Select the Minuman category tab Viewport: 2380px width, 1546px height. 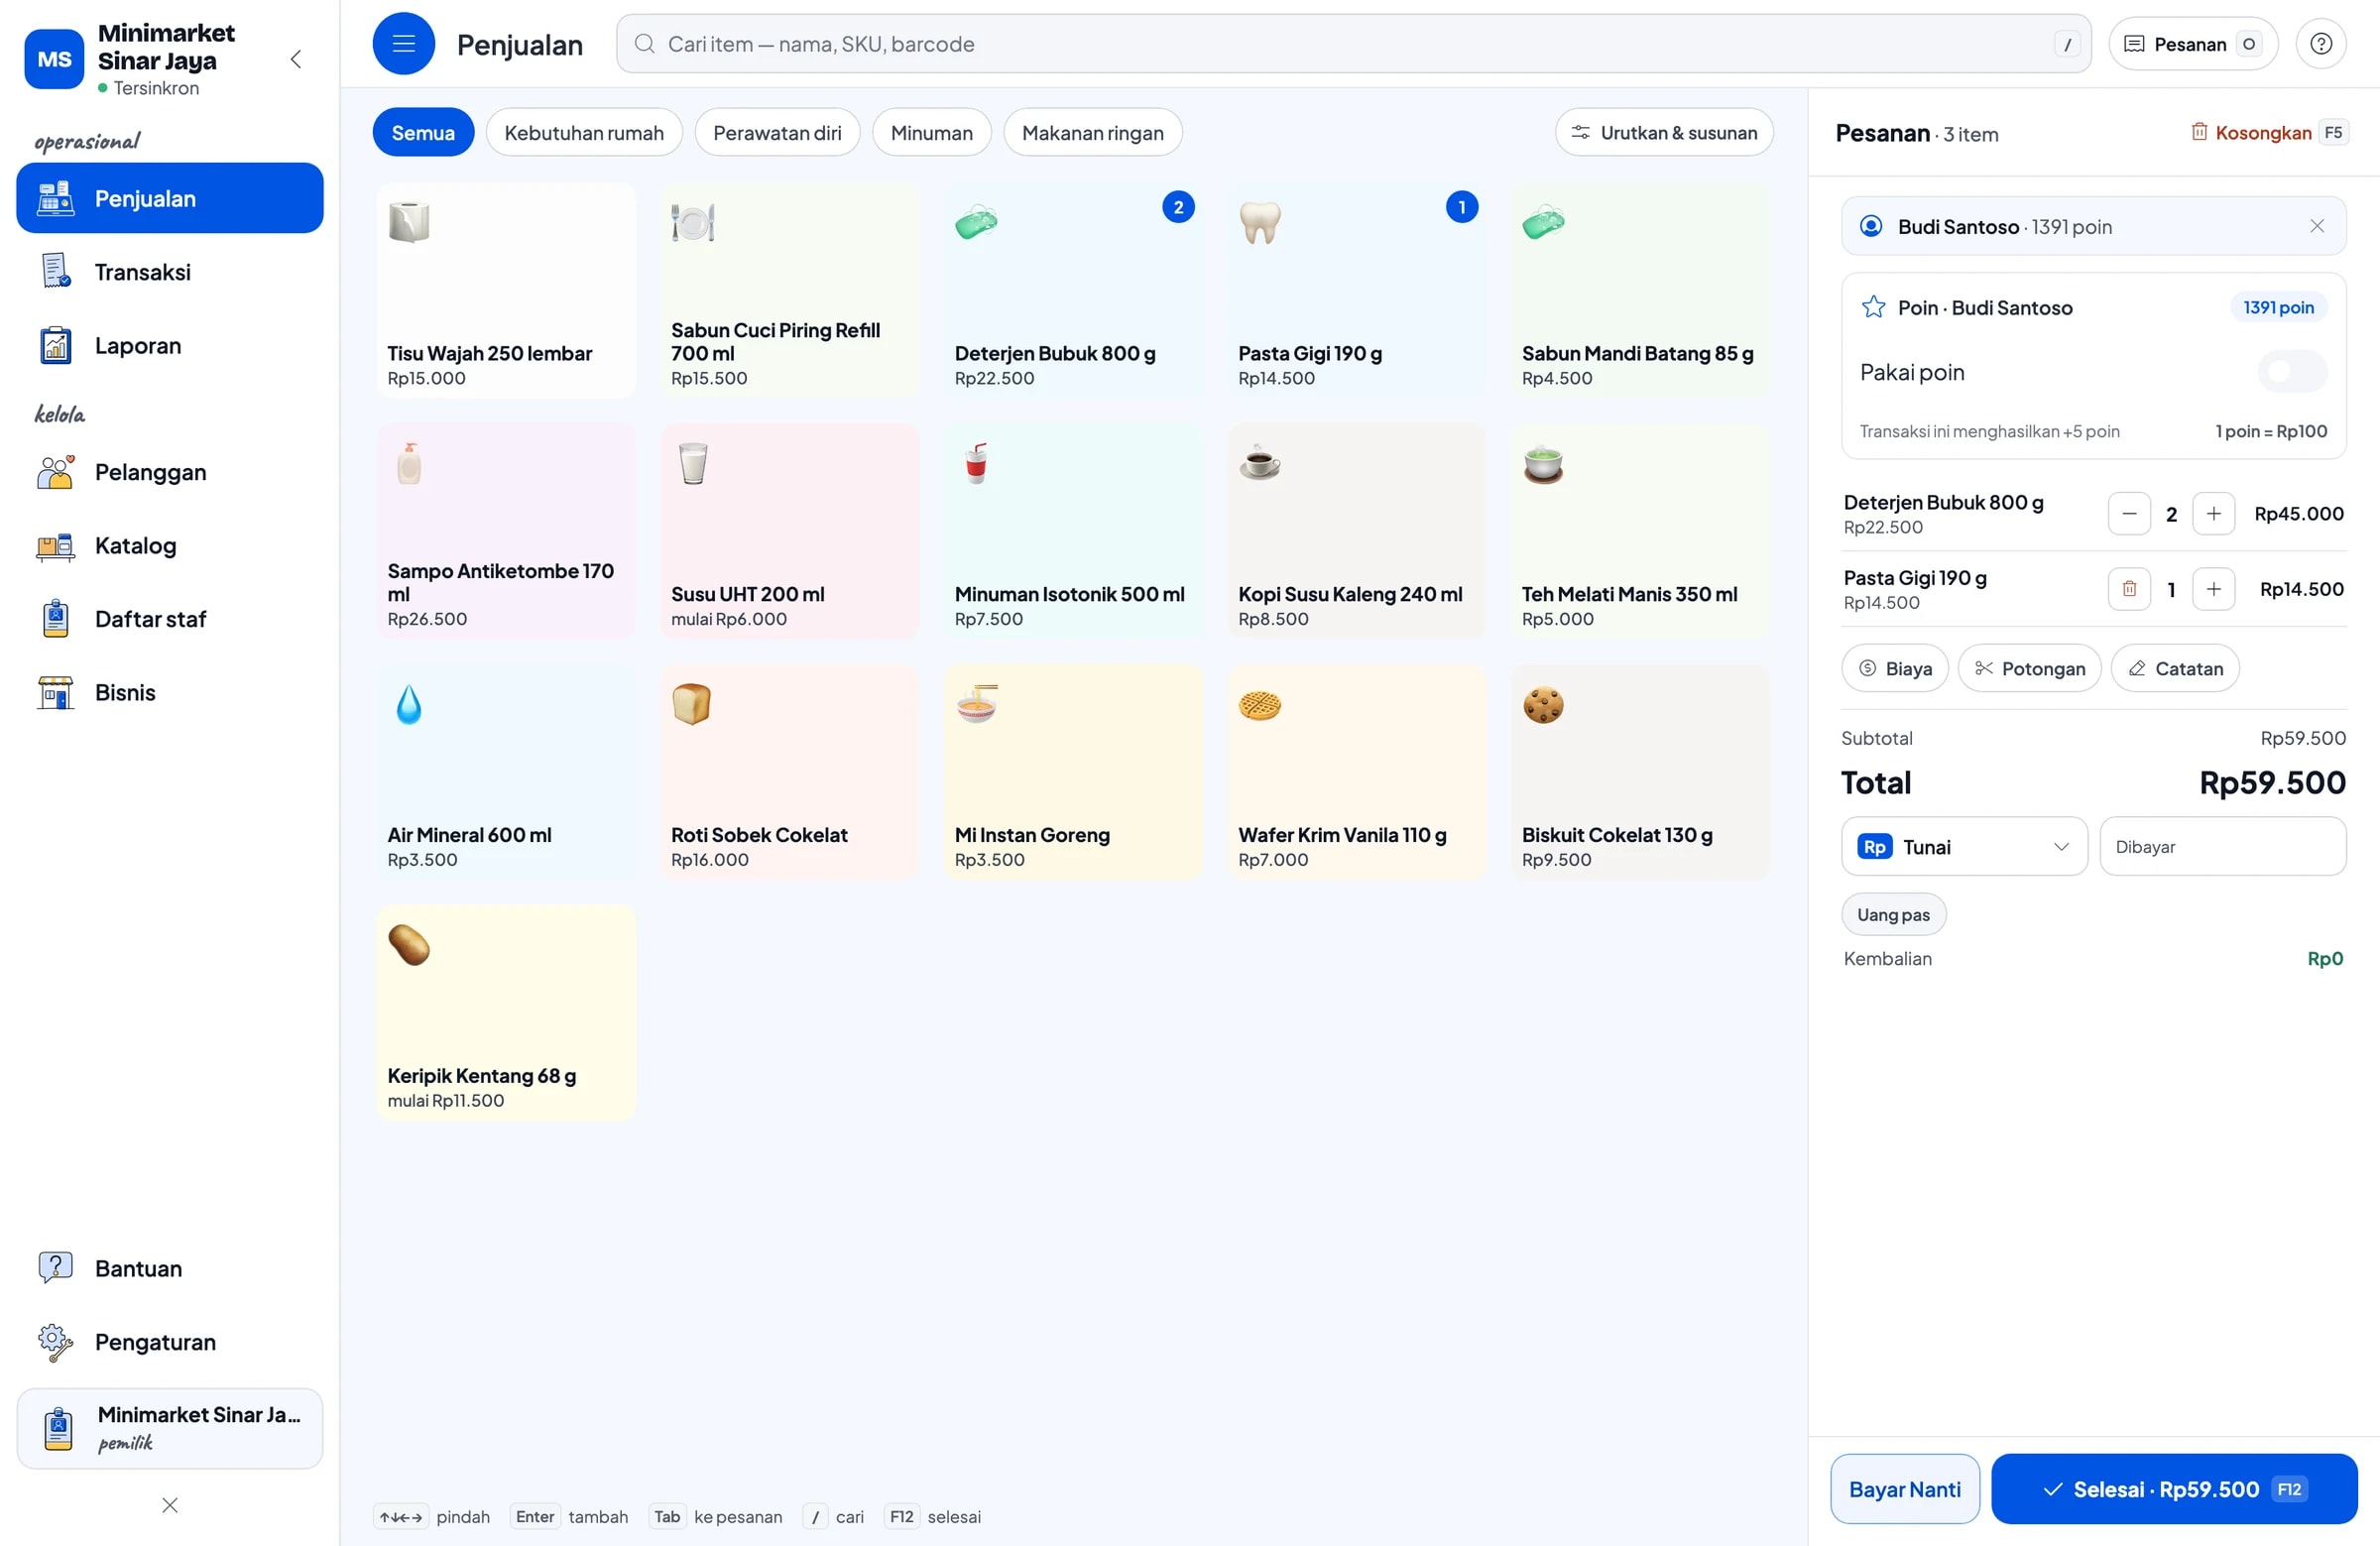[931, 133]
